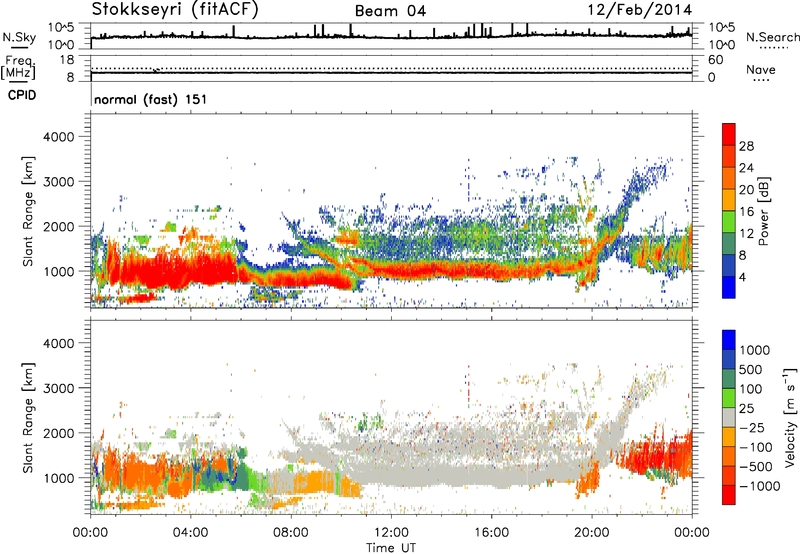Click the dotted line sample under 'Nave'
The image size is (800, 554).
(762, 81)
